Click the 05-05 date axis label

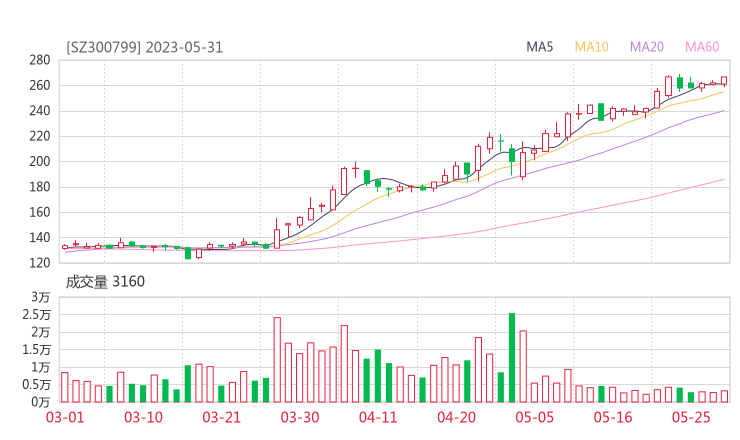coord(535,417)
